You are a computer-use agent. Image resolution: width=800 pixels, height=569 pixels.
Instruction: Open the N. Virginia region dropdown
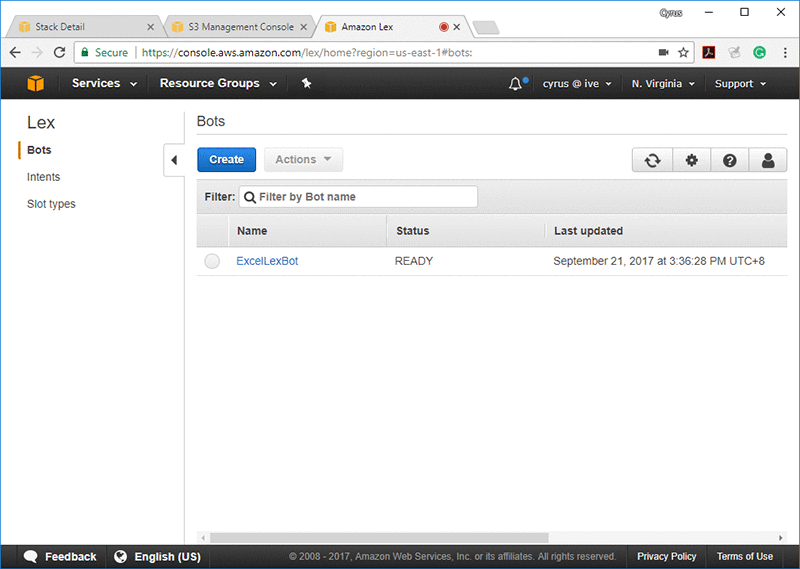click(x=663, y=83)
